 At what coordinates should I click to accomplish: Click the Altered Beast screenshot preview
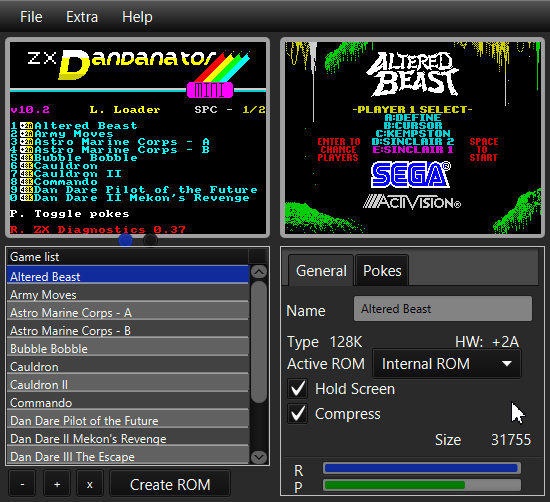[x=413, y=138]
